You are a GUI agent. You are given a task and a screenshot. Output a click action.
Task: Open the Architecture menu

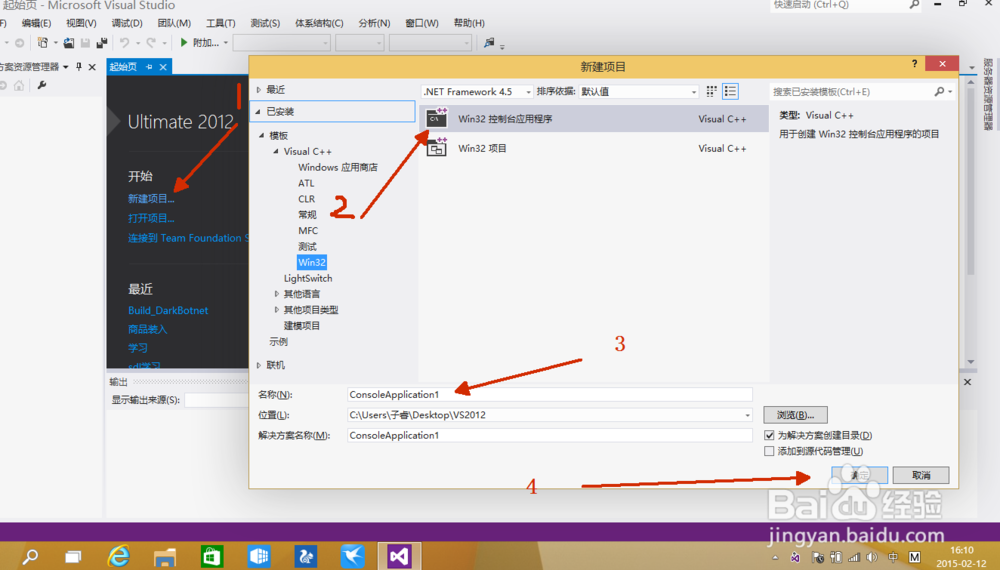coord(319,23)
